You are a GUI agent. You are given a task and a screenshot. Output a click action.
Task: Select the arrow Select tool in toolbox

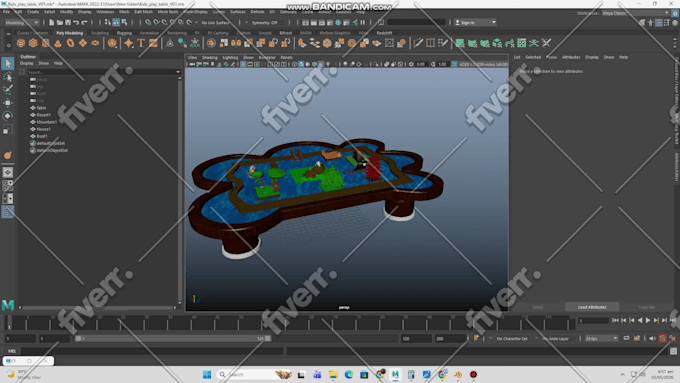(8, 64)
